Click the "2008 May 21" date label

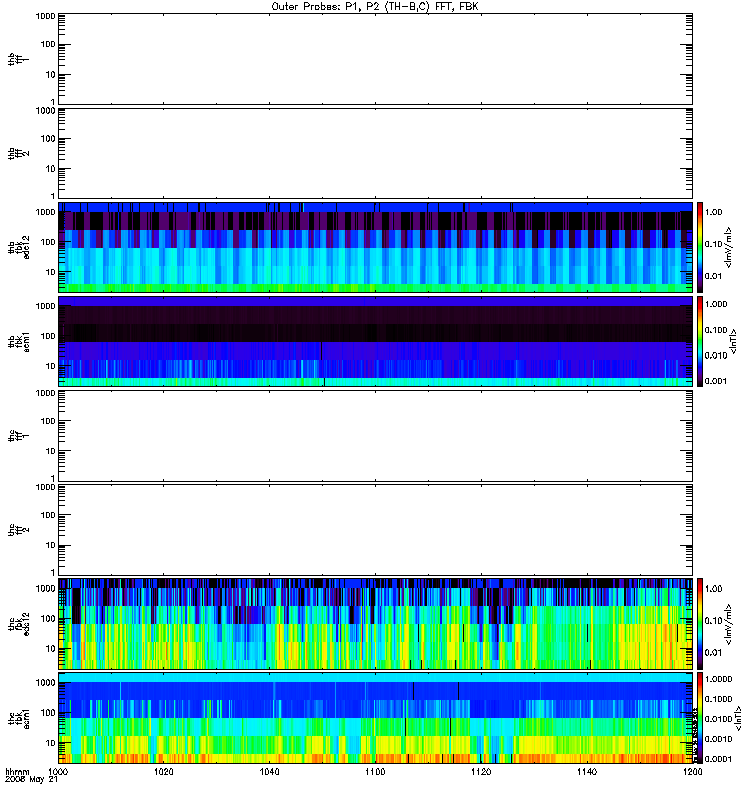point(27,781)
